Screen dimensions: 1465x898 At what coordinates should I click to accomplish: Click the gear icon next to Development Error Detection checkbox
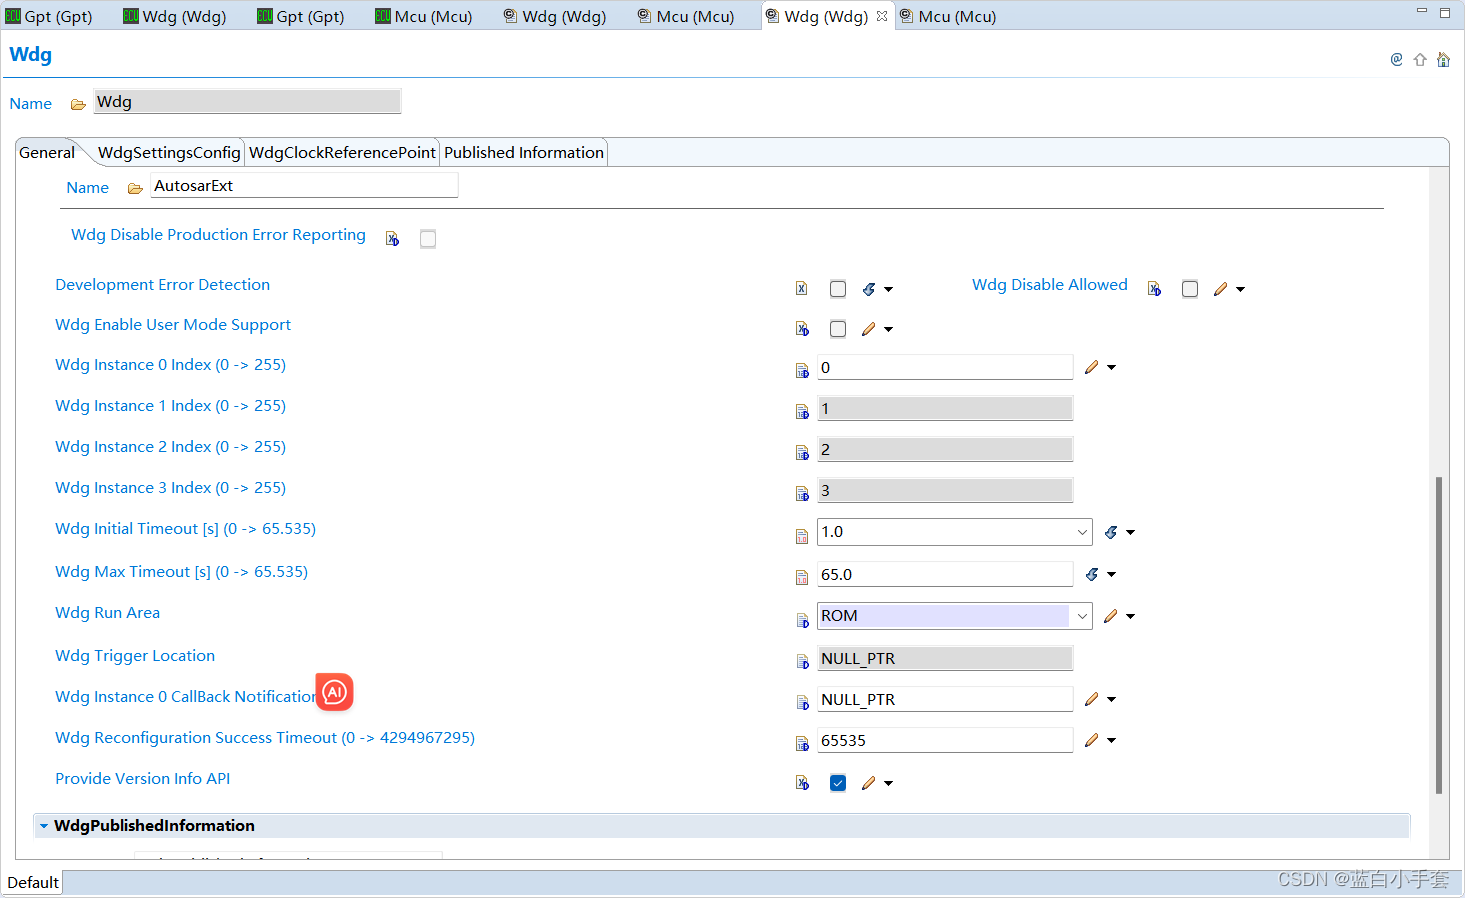869,289
